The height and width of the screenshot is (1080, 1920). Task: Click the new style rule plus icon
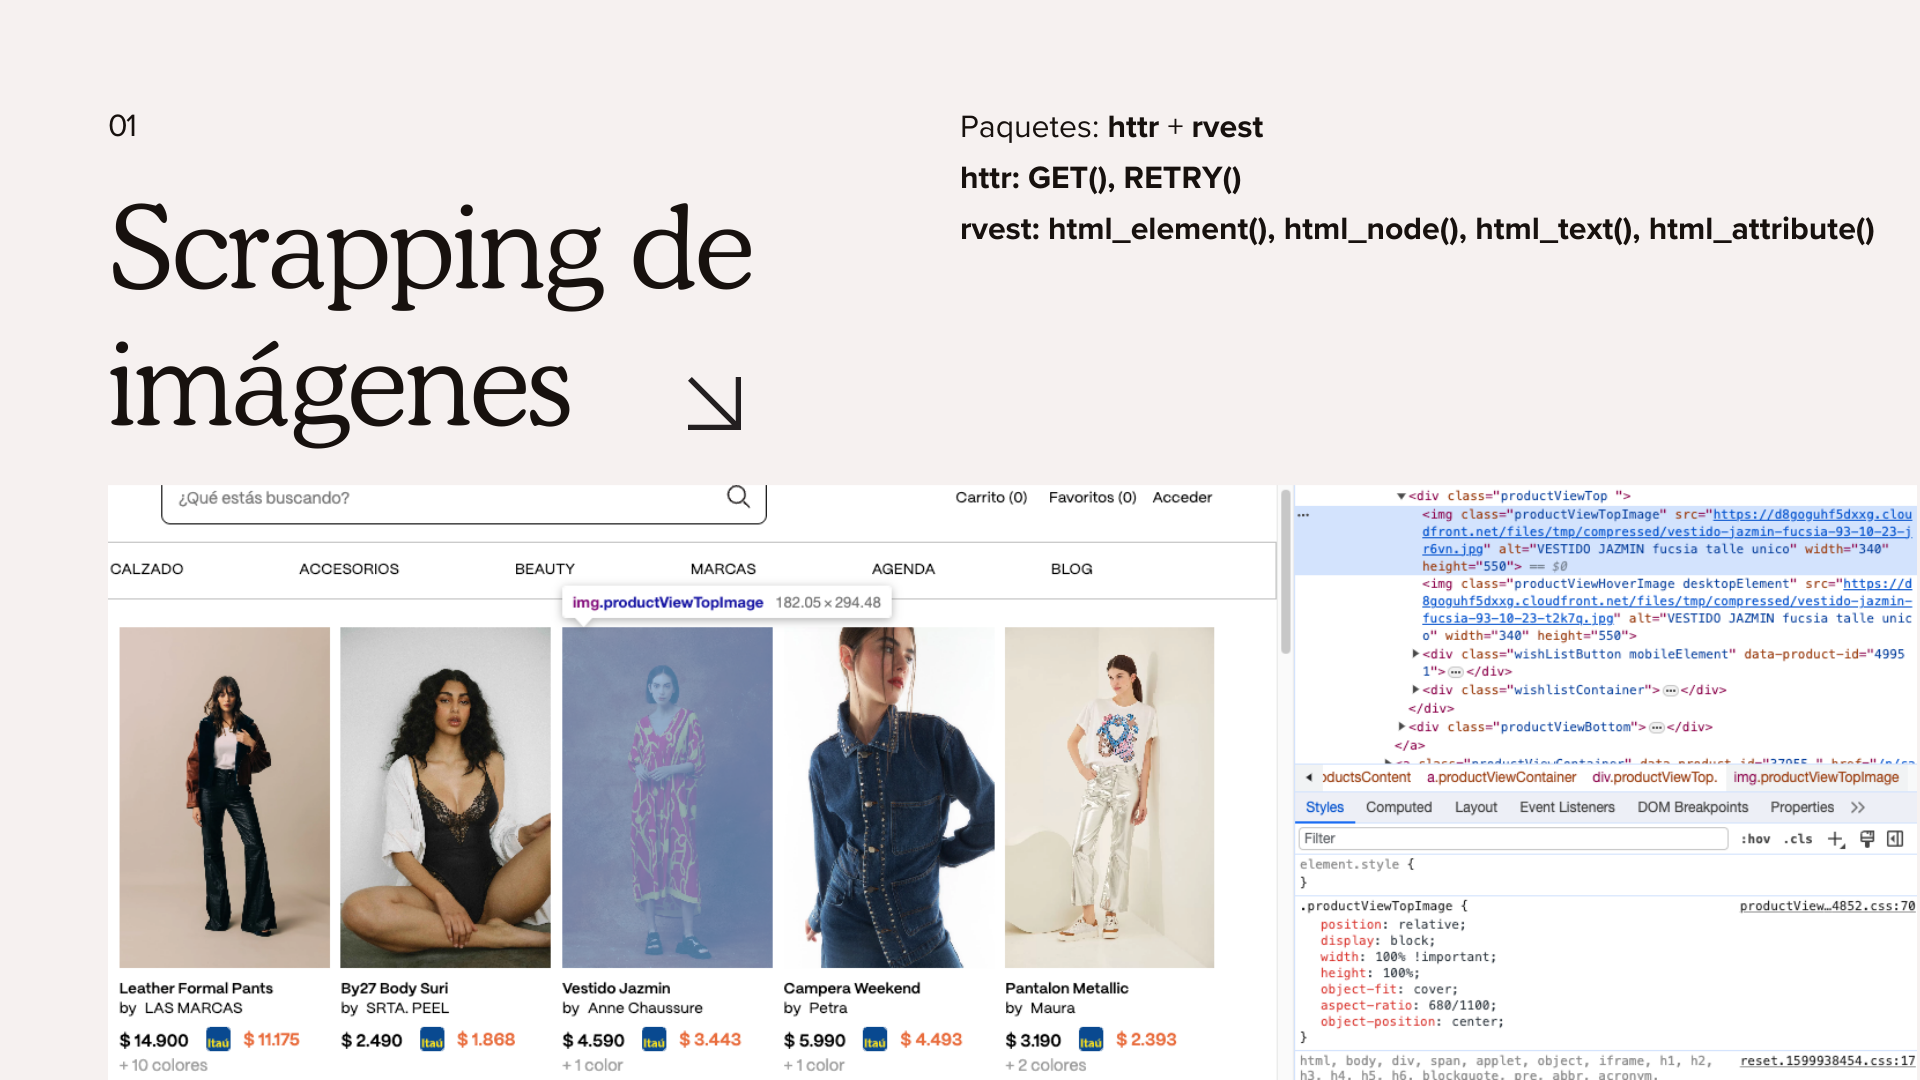click(1835, 839)
